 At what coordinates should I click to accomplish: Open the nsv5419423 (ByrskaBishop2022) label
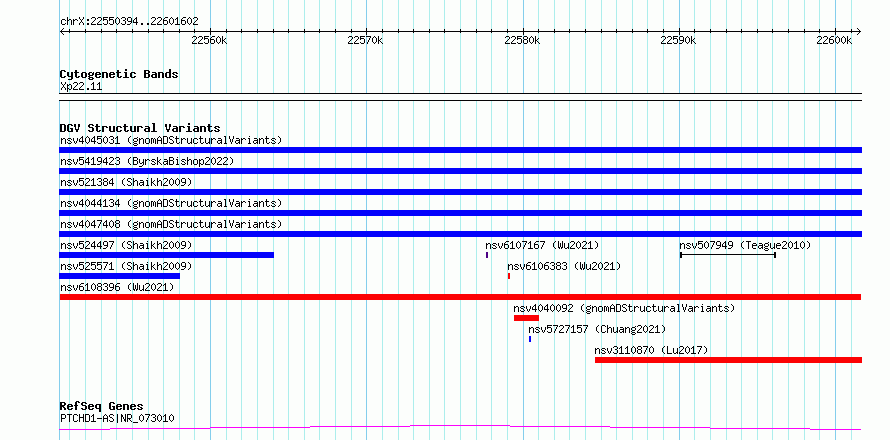[x=147, y=161]
